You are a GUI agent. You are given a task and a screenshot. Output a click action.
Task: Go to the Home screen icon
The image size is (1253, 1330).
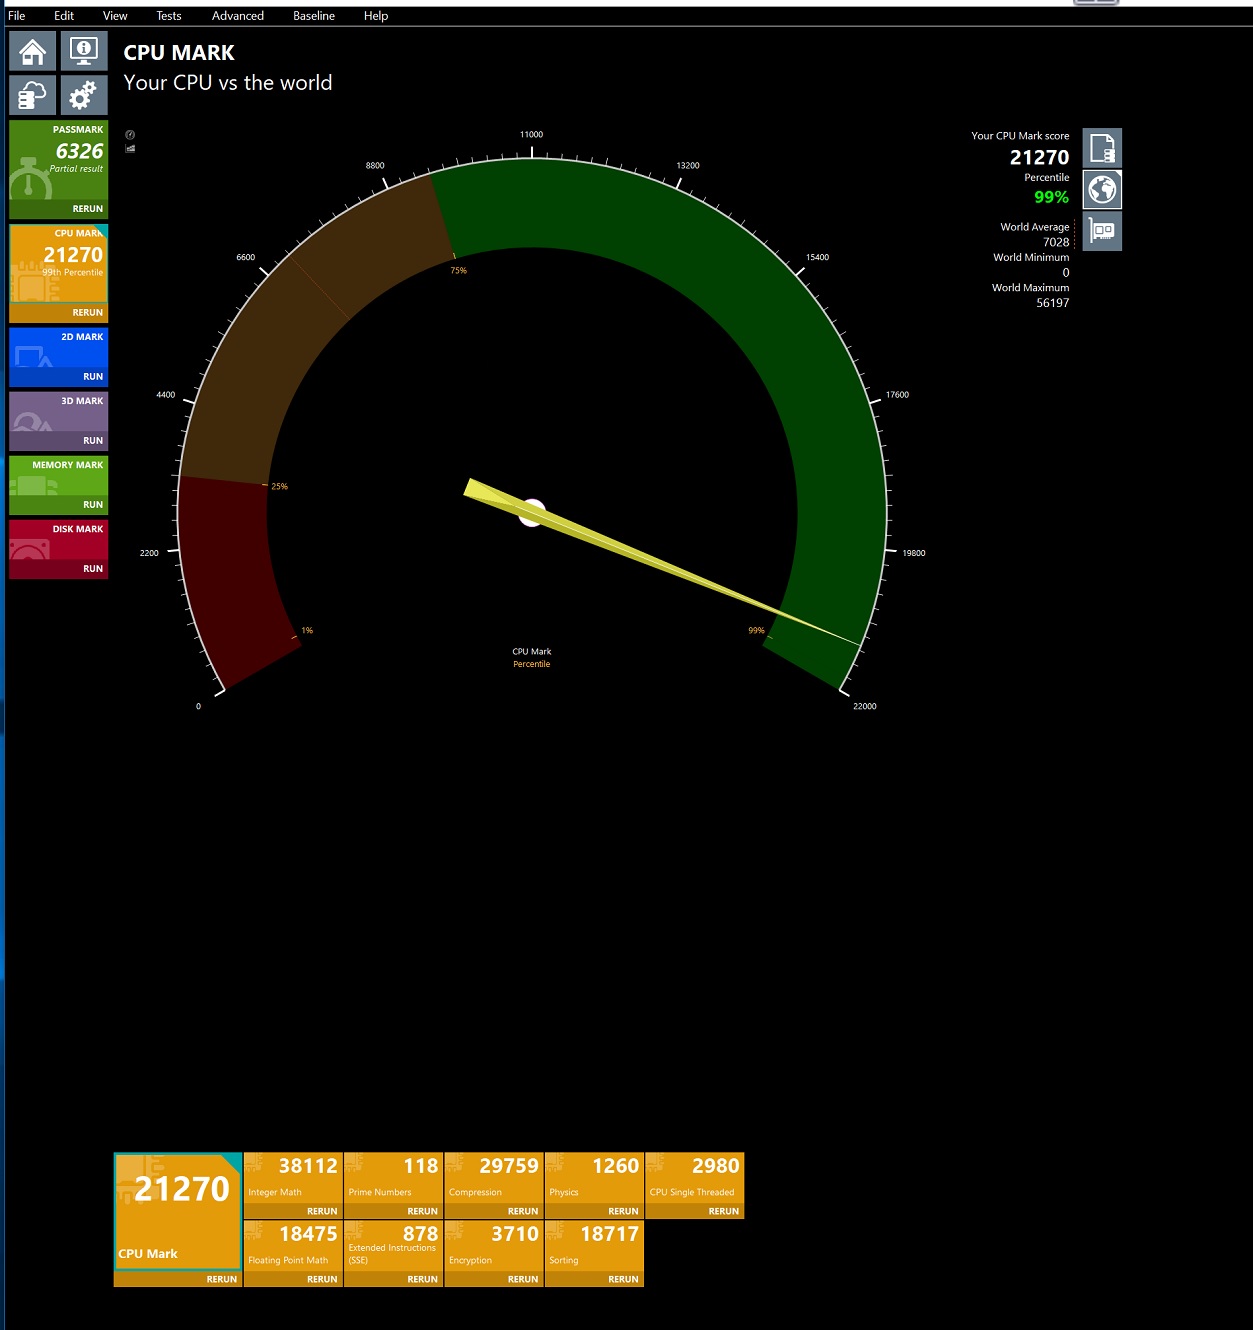click(x=33, y=52)
